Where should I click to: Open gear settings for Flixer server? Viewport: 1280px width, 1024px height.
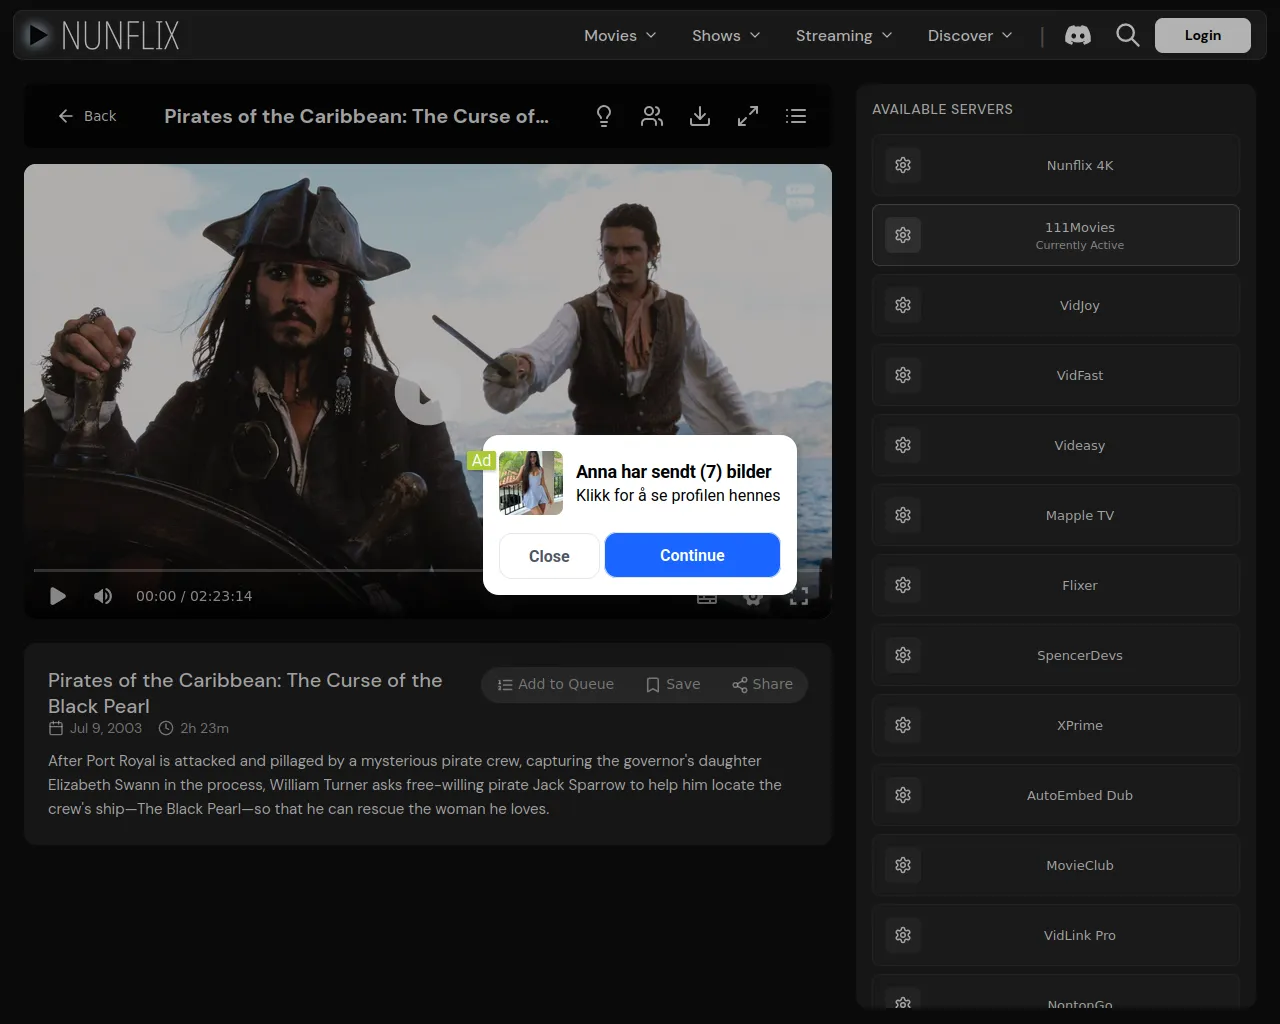coord(903,585)
